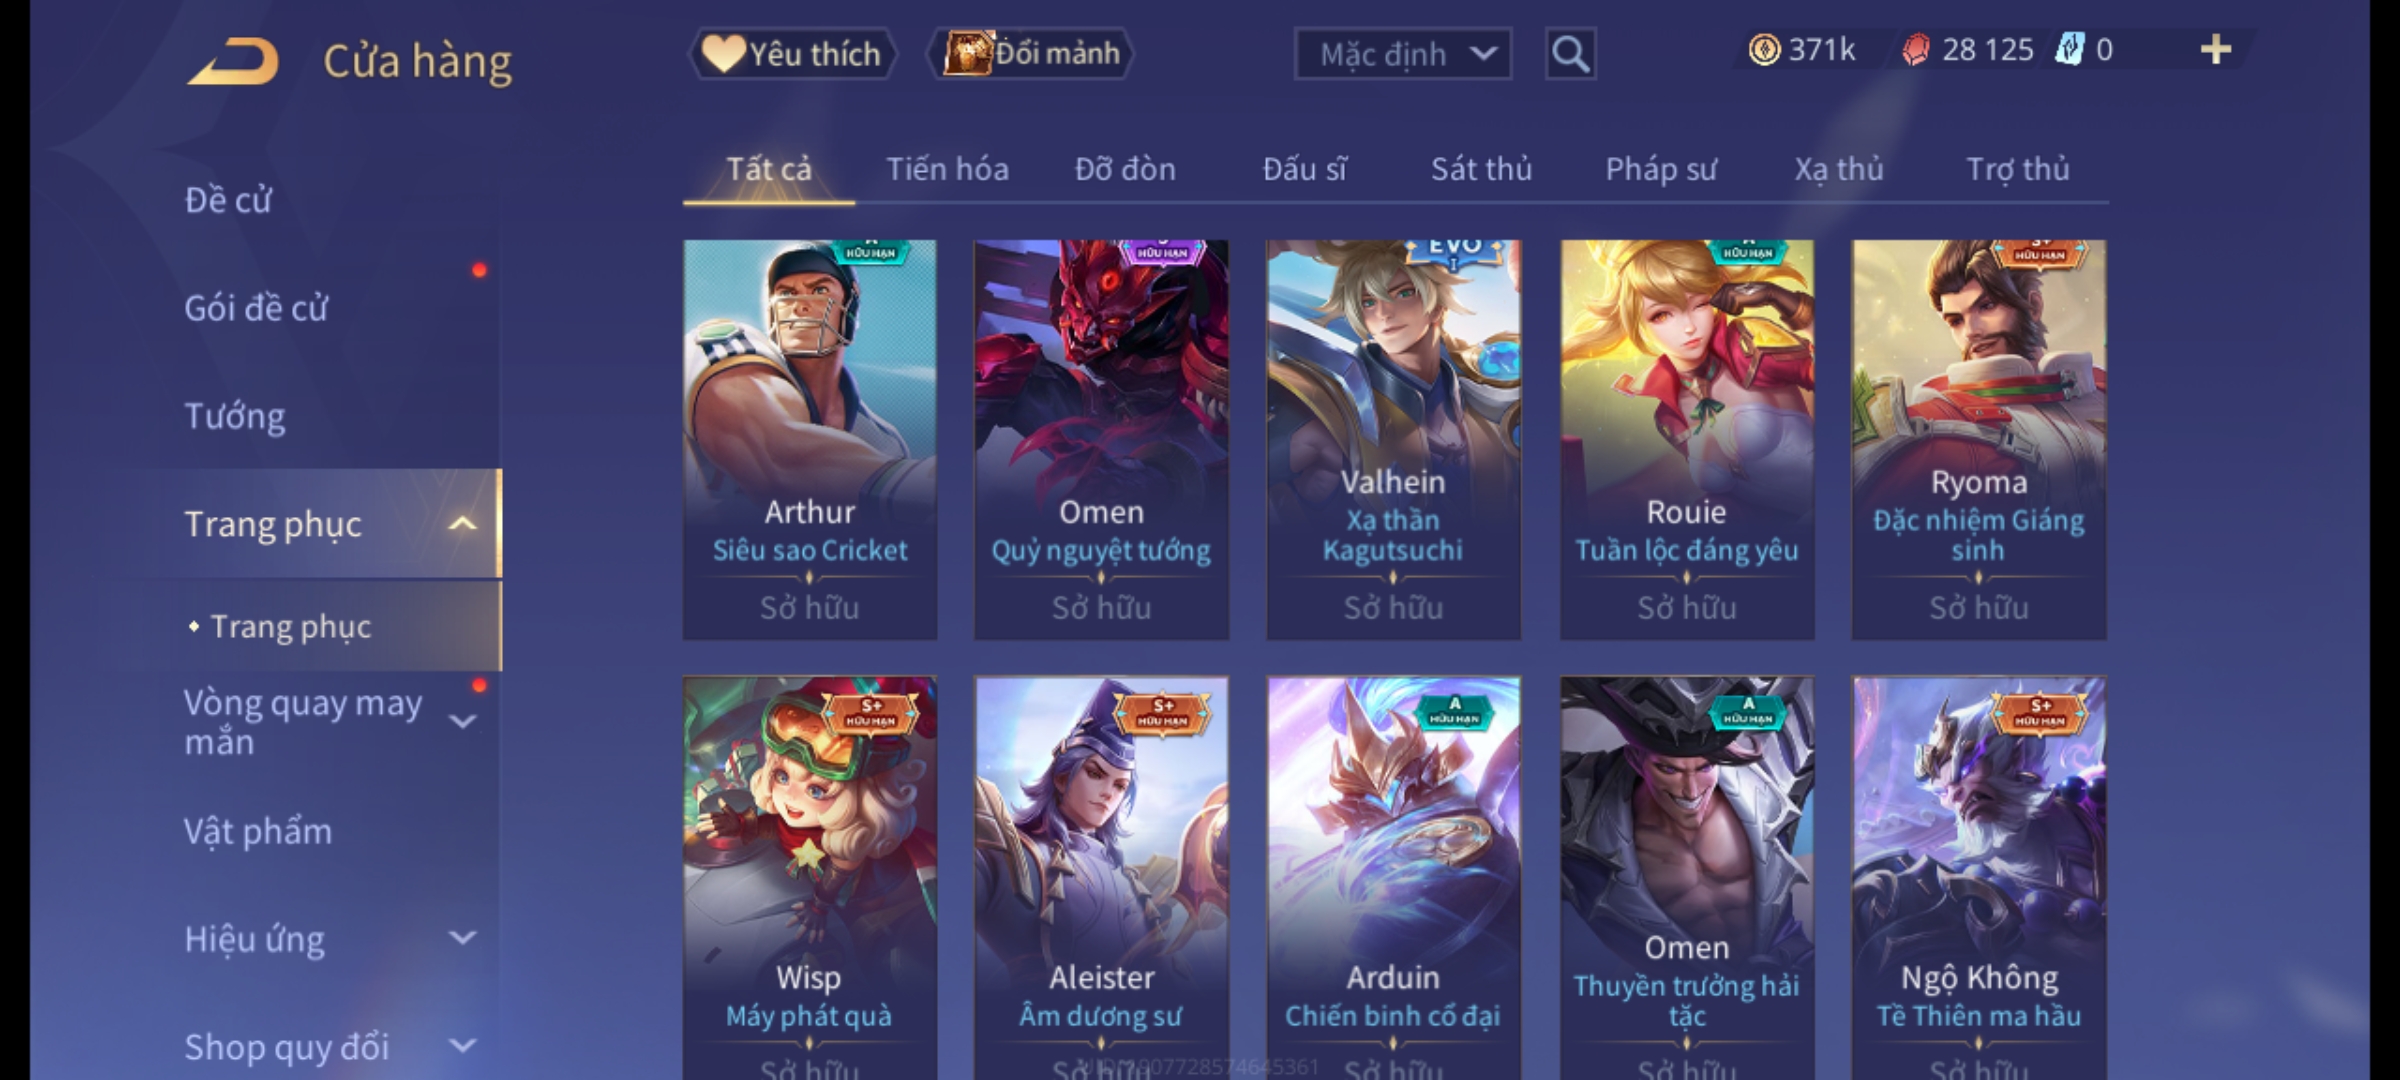Expand Vòng quay may mắn section
Screen dimensions: 2400x1080
point(462,721)
